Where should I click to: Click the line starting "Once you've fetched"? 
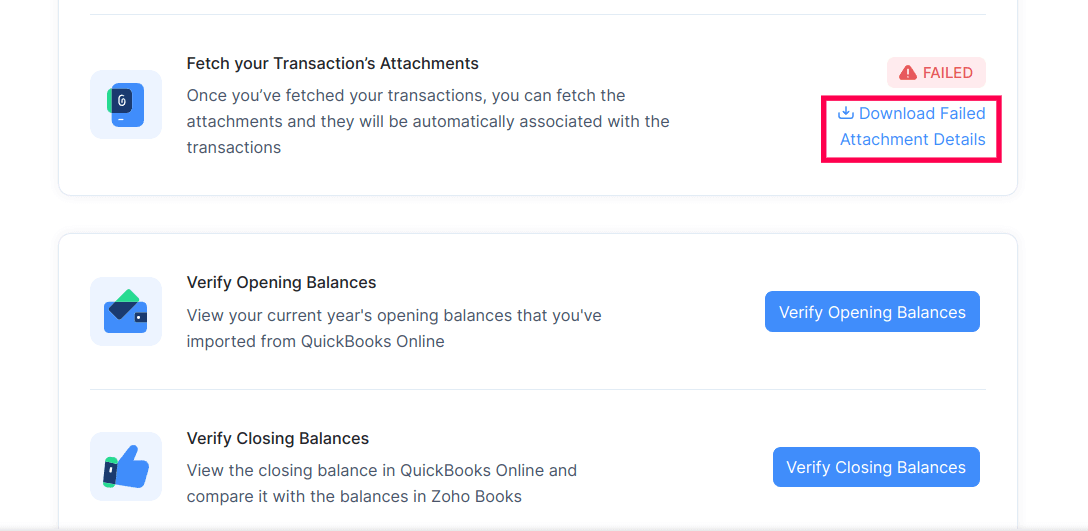pos(405,96)
